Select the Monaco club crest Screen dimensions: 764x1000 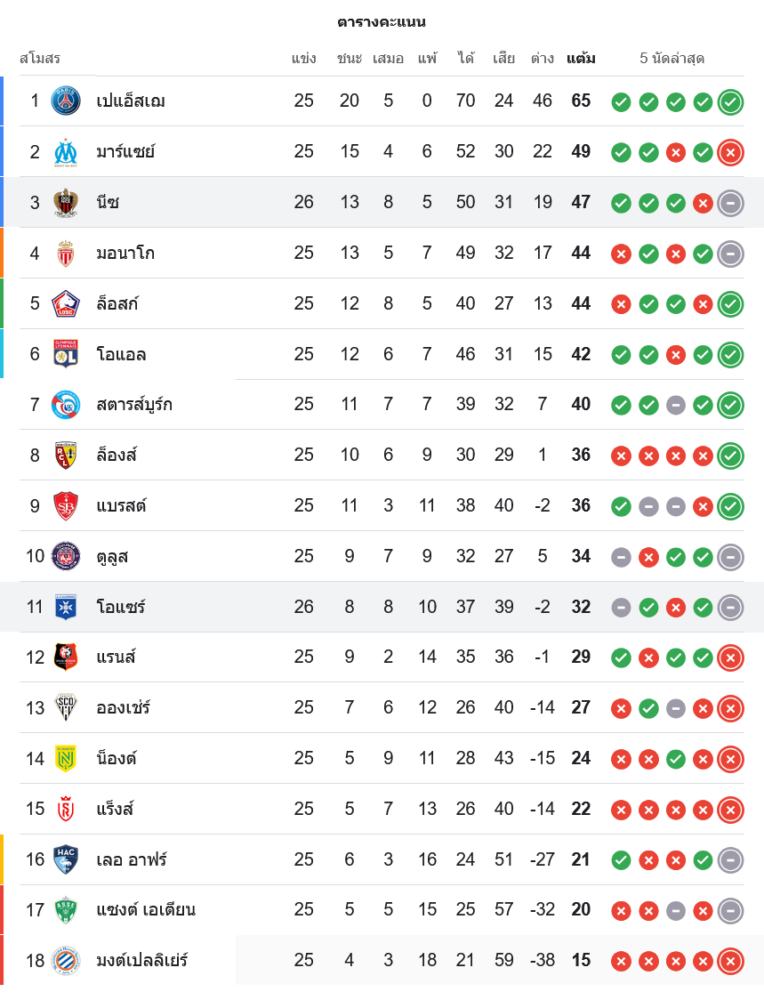pyautogui.click(x=66, y=253)
